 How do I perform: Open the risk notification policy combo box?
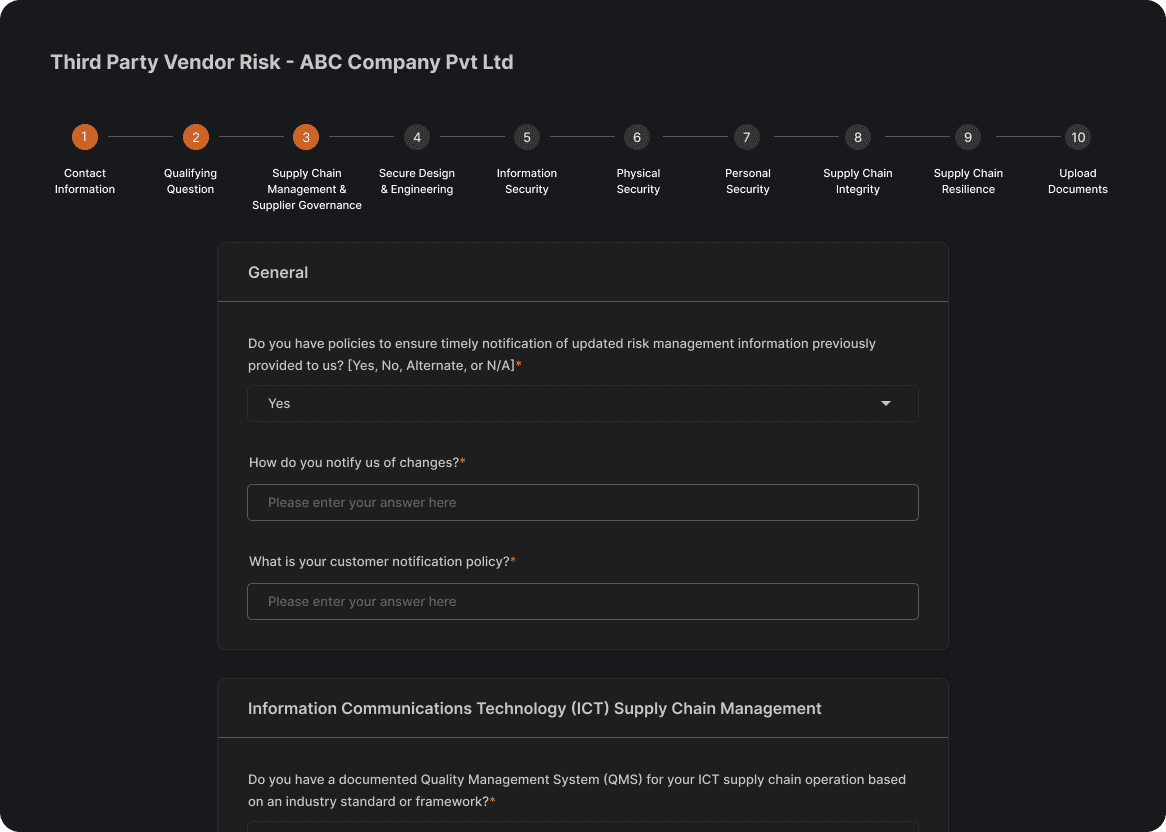point(583,404)
